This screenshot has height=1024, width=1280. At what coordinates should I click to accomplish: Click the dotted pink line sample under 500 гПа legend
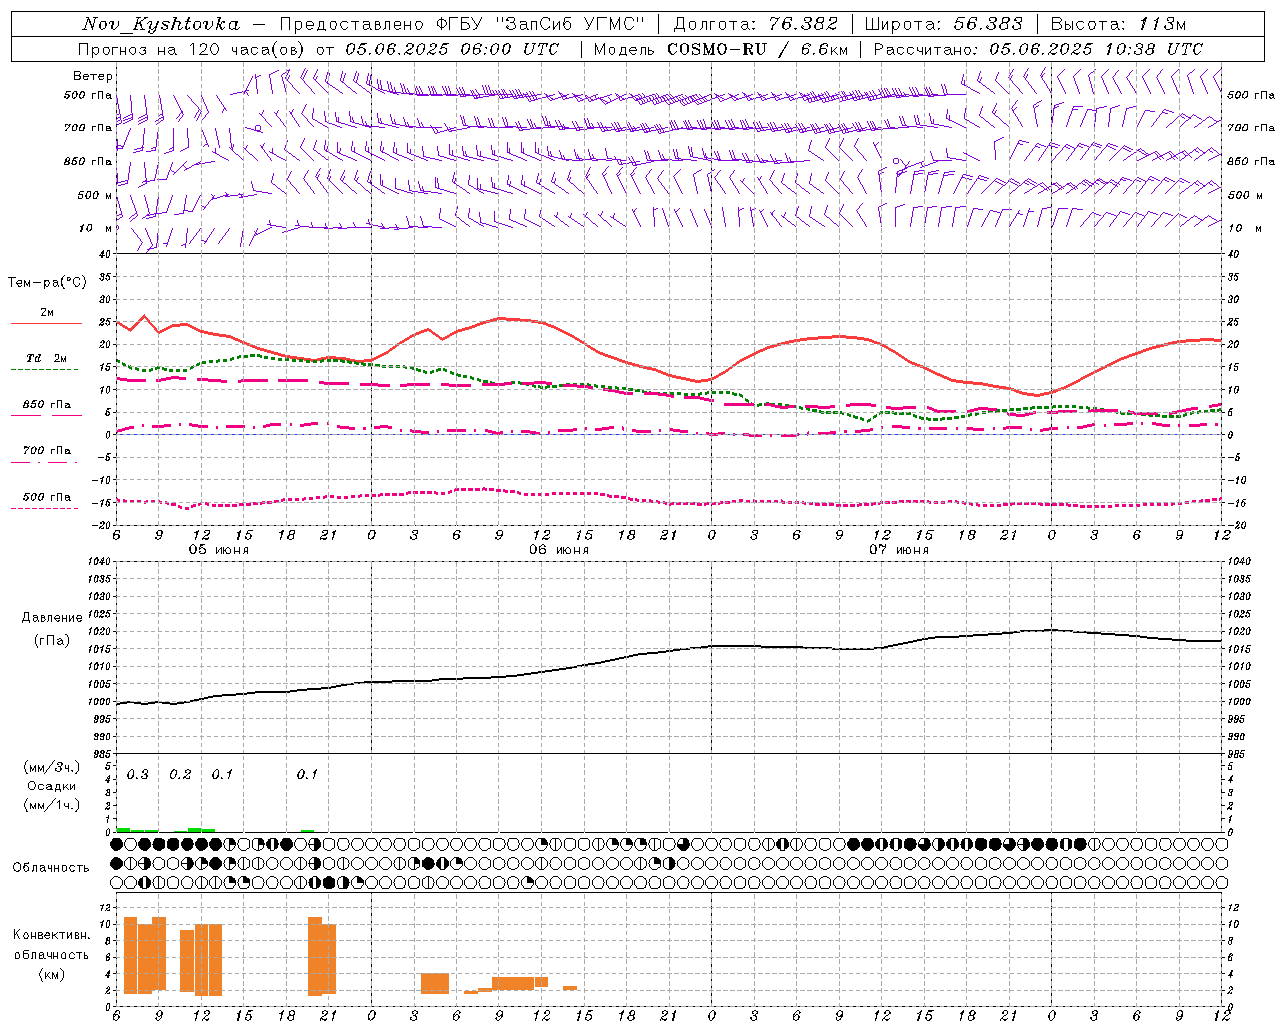tap(44, 509)
